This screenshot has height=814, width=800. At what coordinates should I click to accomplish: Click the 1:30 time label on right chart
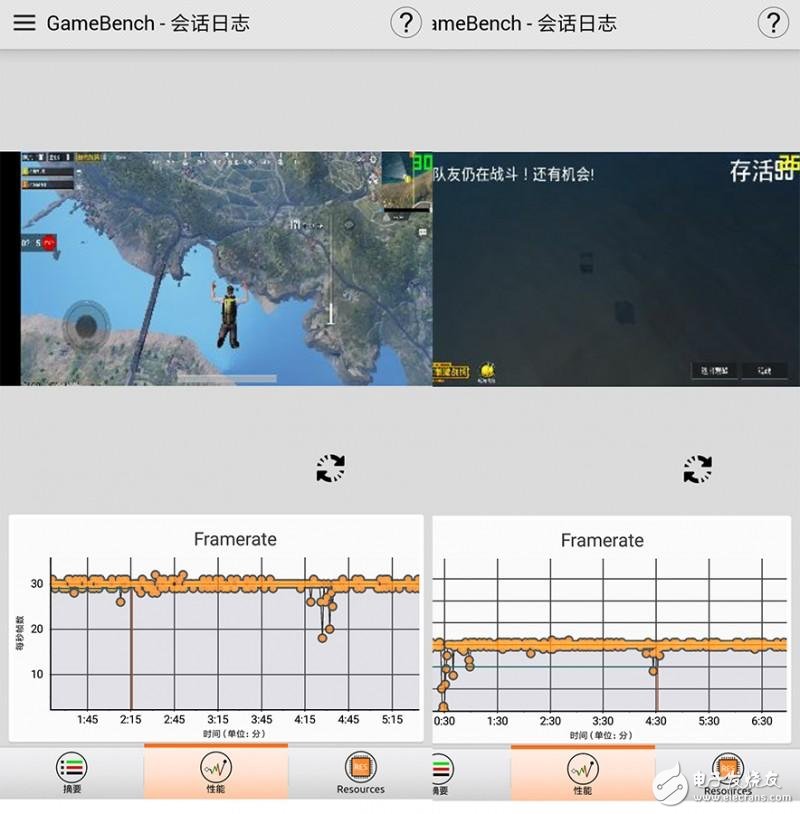pos(497,721)
